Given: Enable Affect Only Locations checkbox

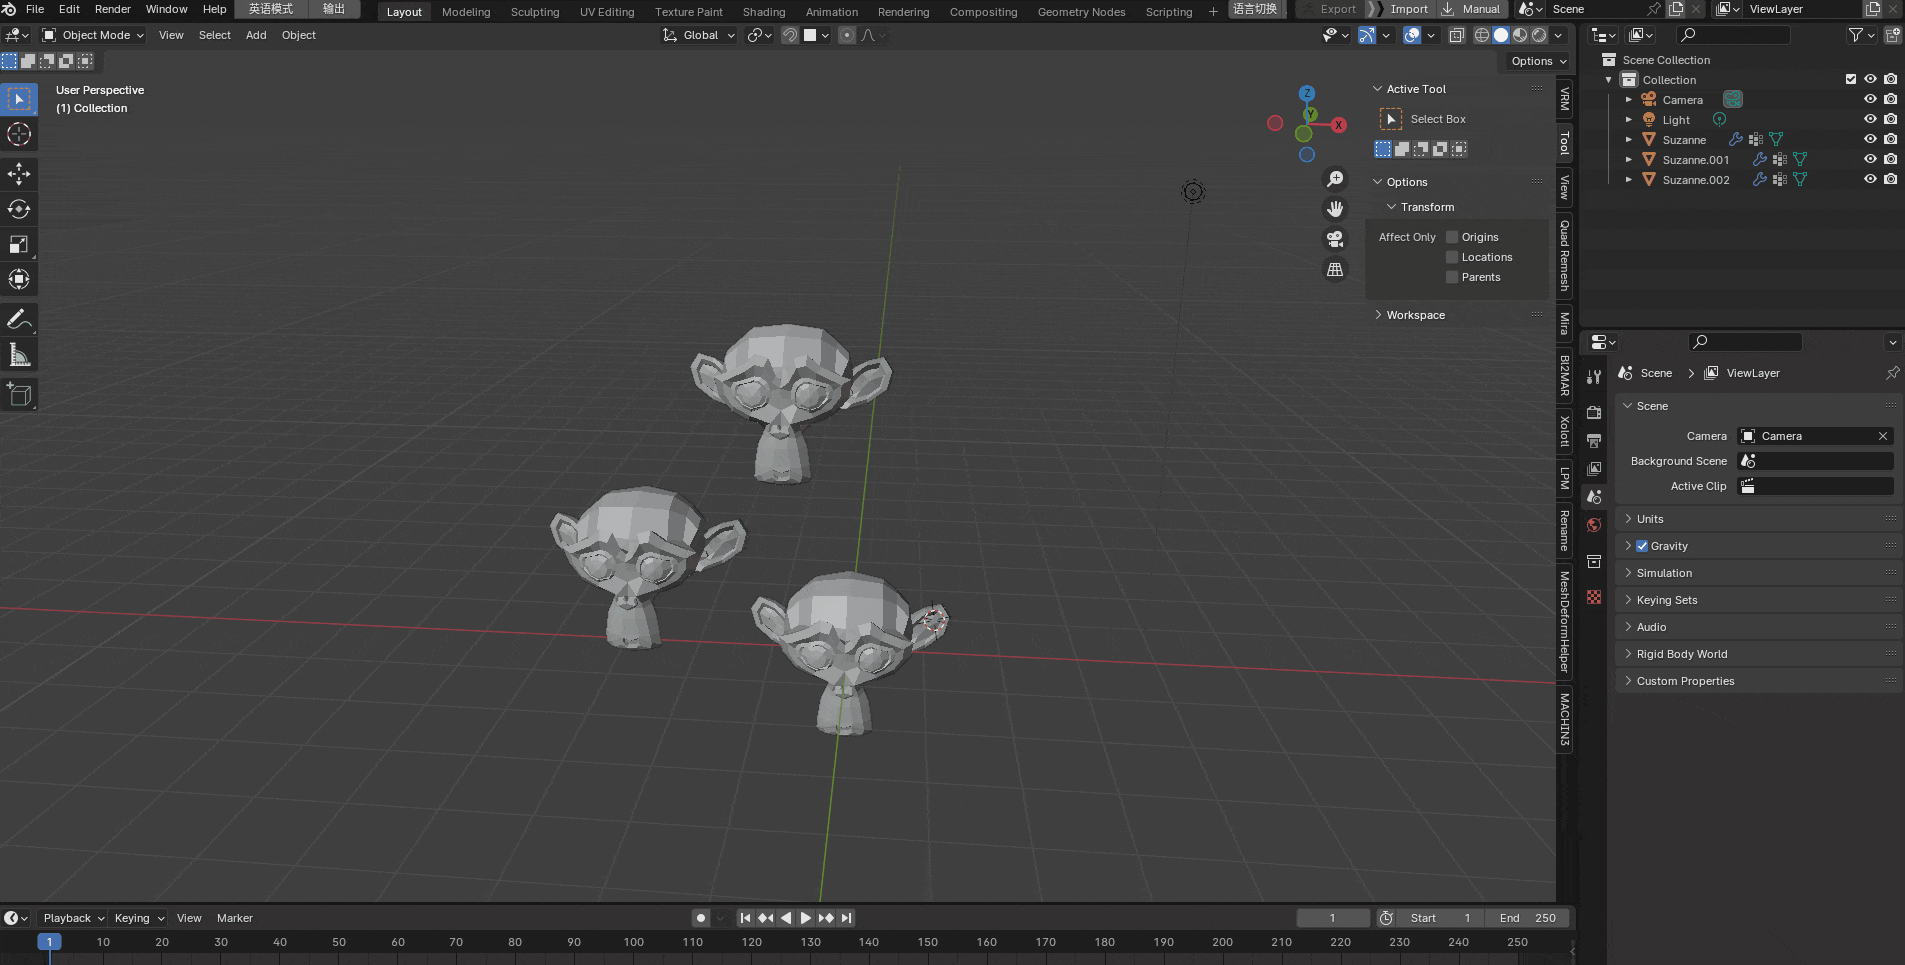Looking at the screenshot, I should (1452, 257).
